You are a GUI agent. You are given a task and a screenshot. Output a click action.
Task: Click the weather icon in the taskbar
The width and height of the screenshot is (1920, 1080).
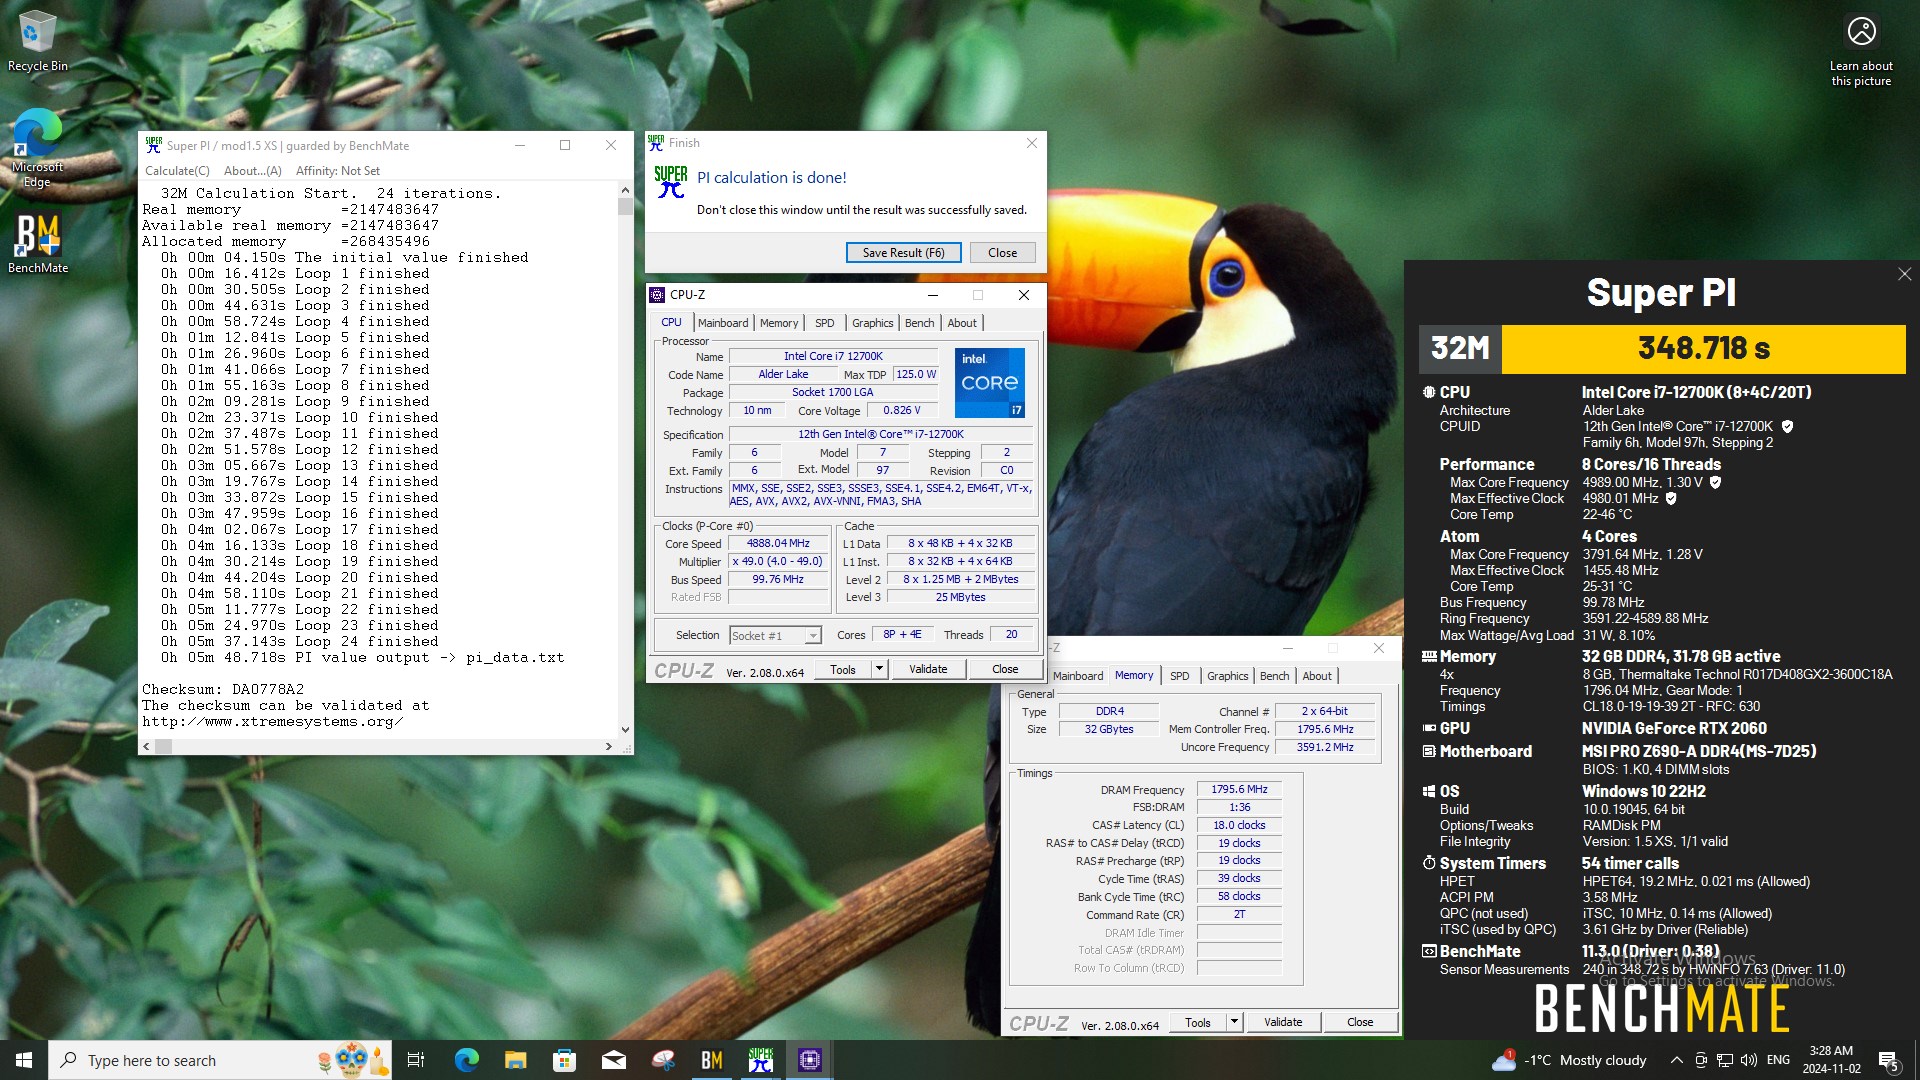coord(1503,1060)
